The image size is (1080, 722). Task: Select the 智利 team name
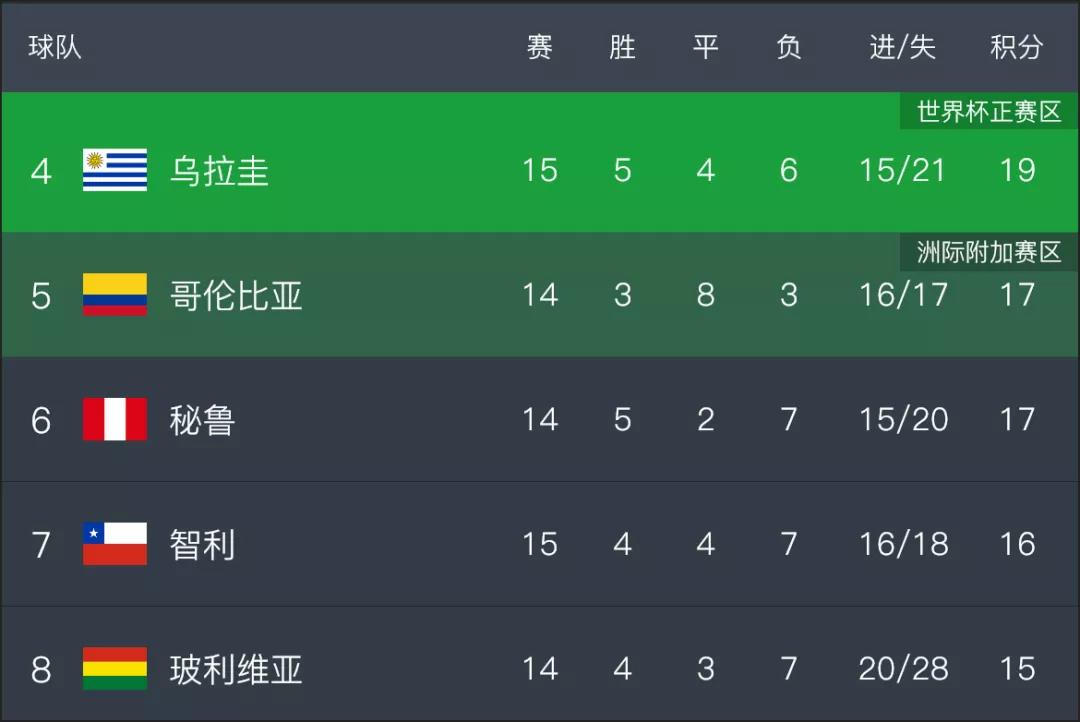[x=202, y=545]
